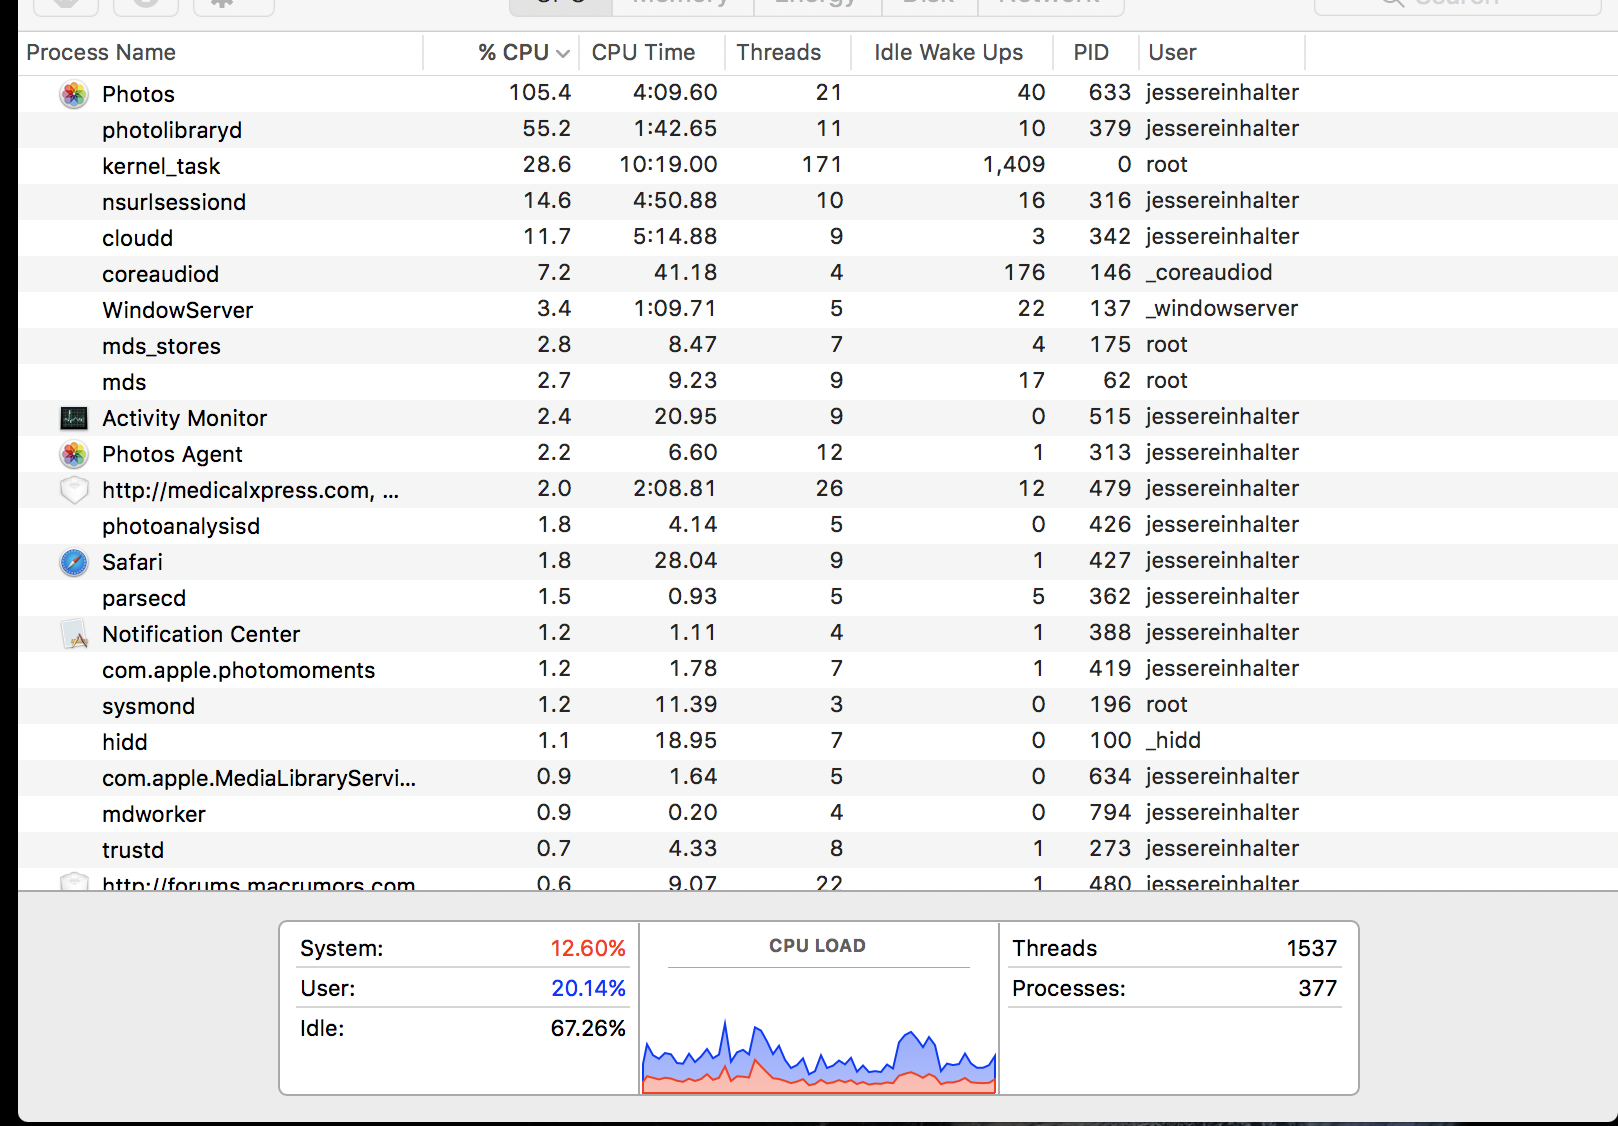Select the nsurlsessiond process
The image size is (1618, 1126).
818,202
